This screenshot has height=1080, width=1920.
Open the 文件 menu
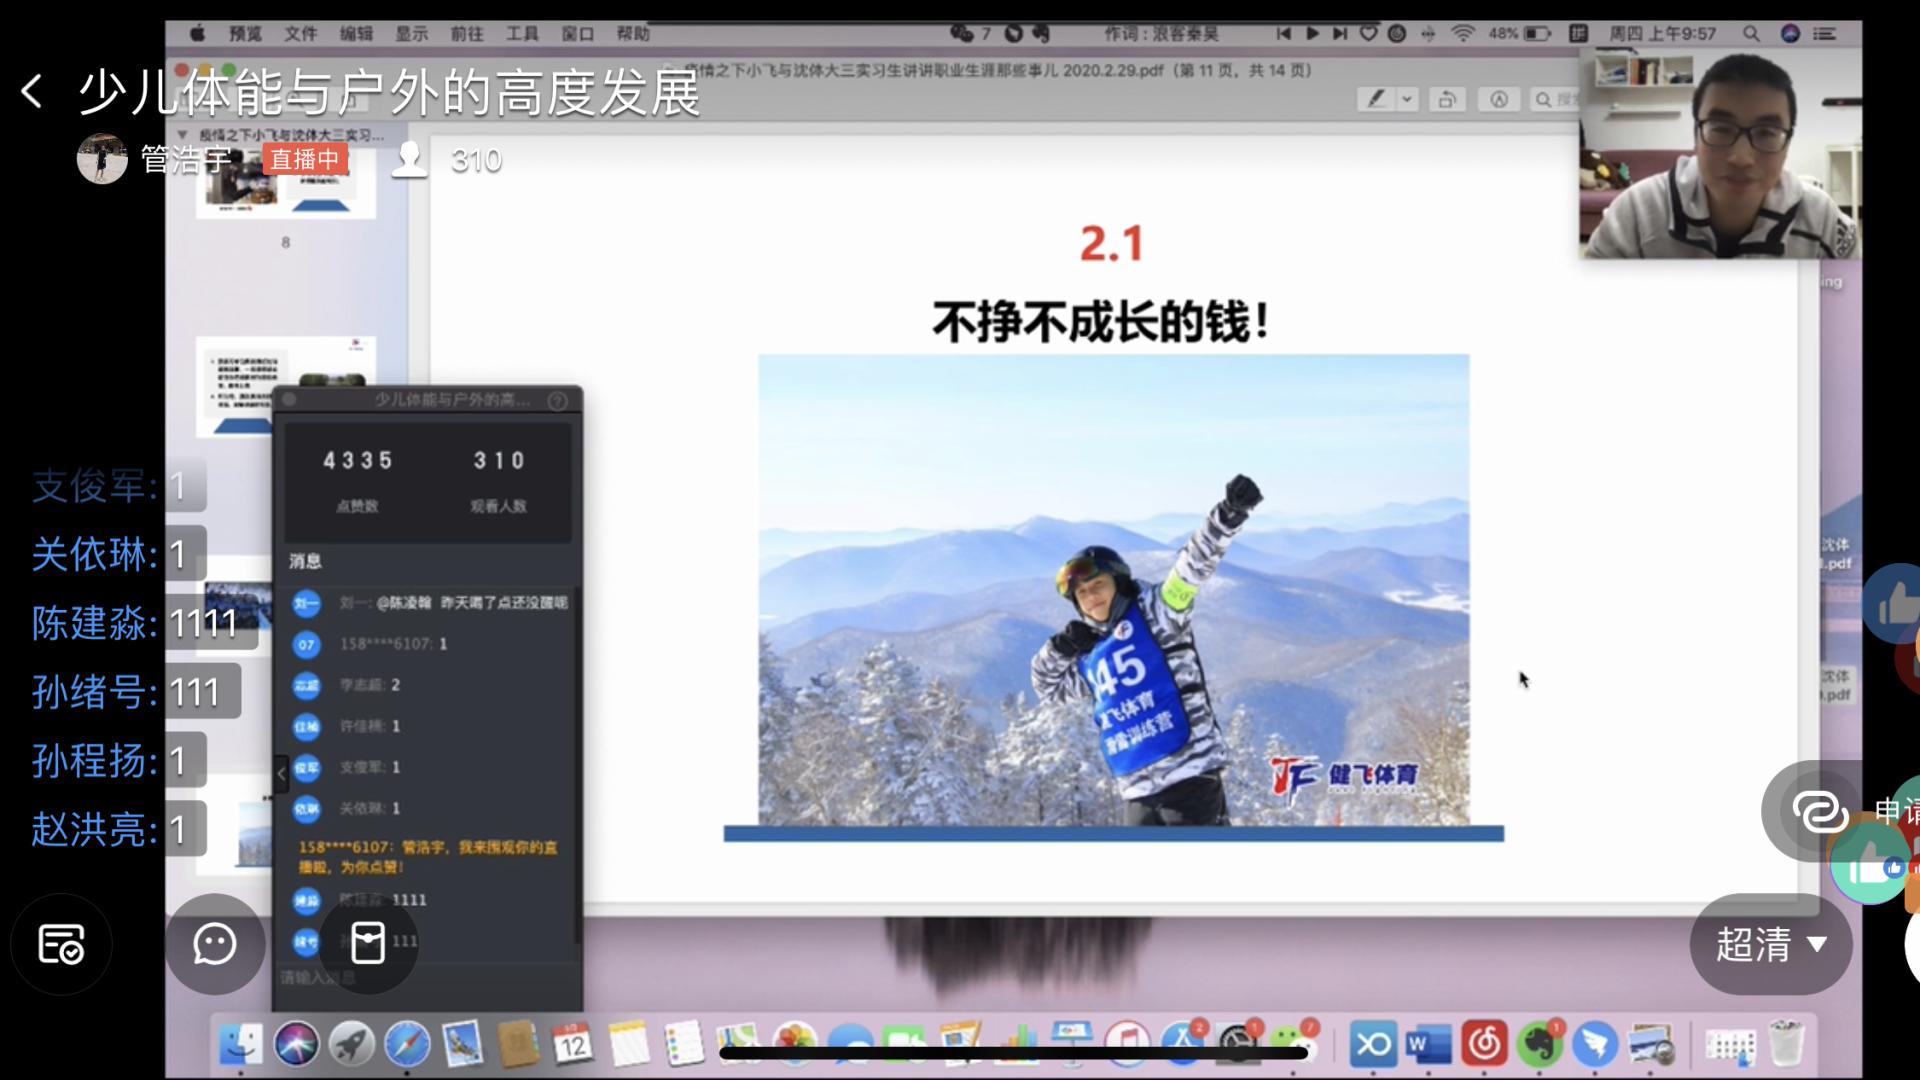(300, 34)
